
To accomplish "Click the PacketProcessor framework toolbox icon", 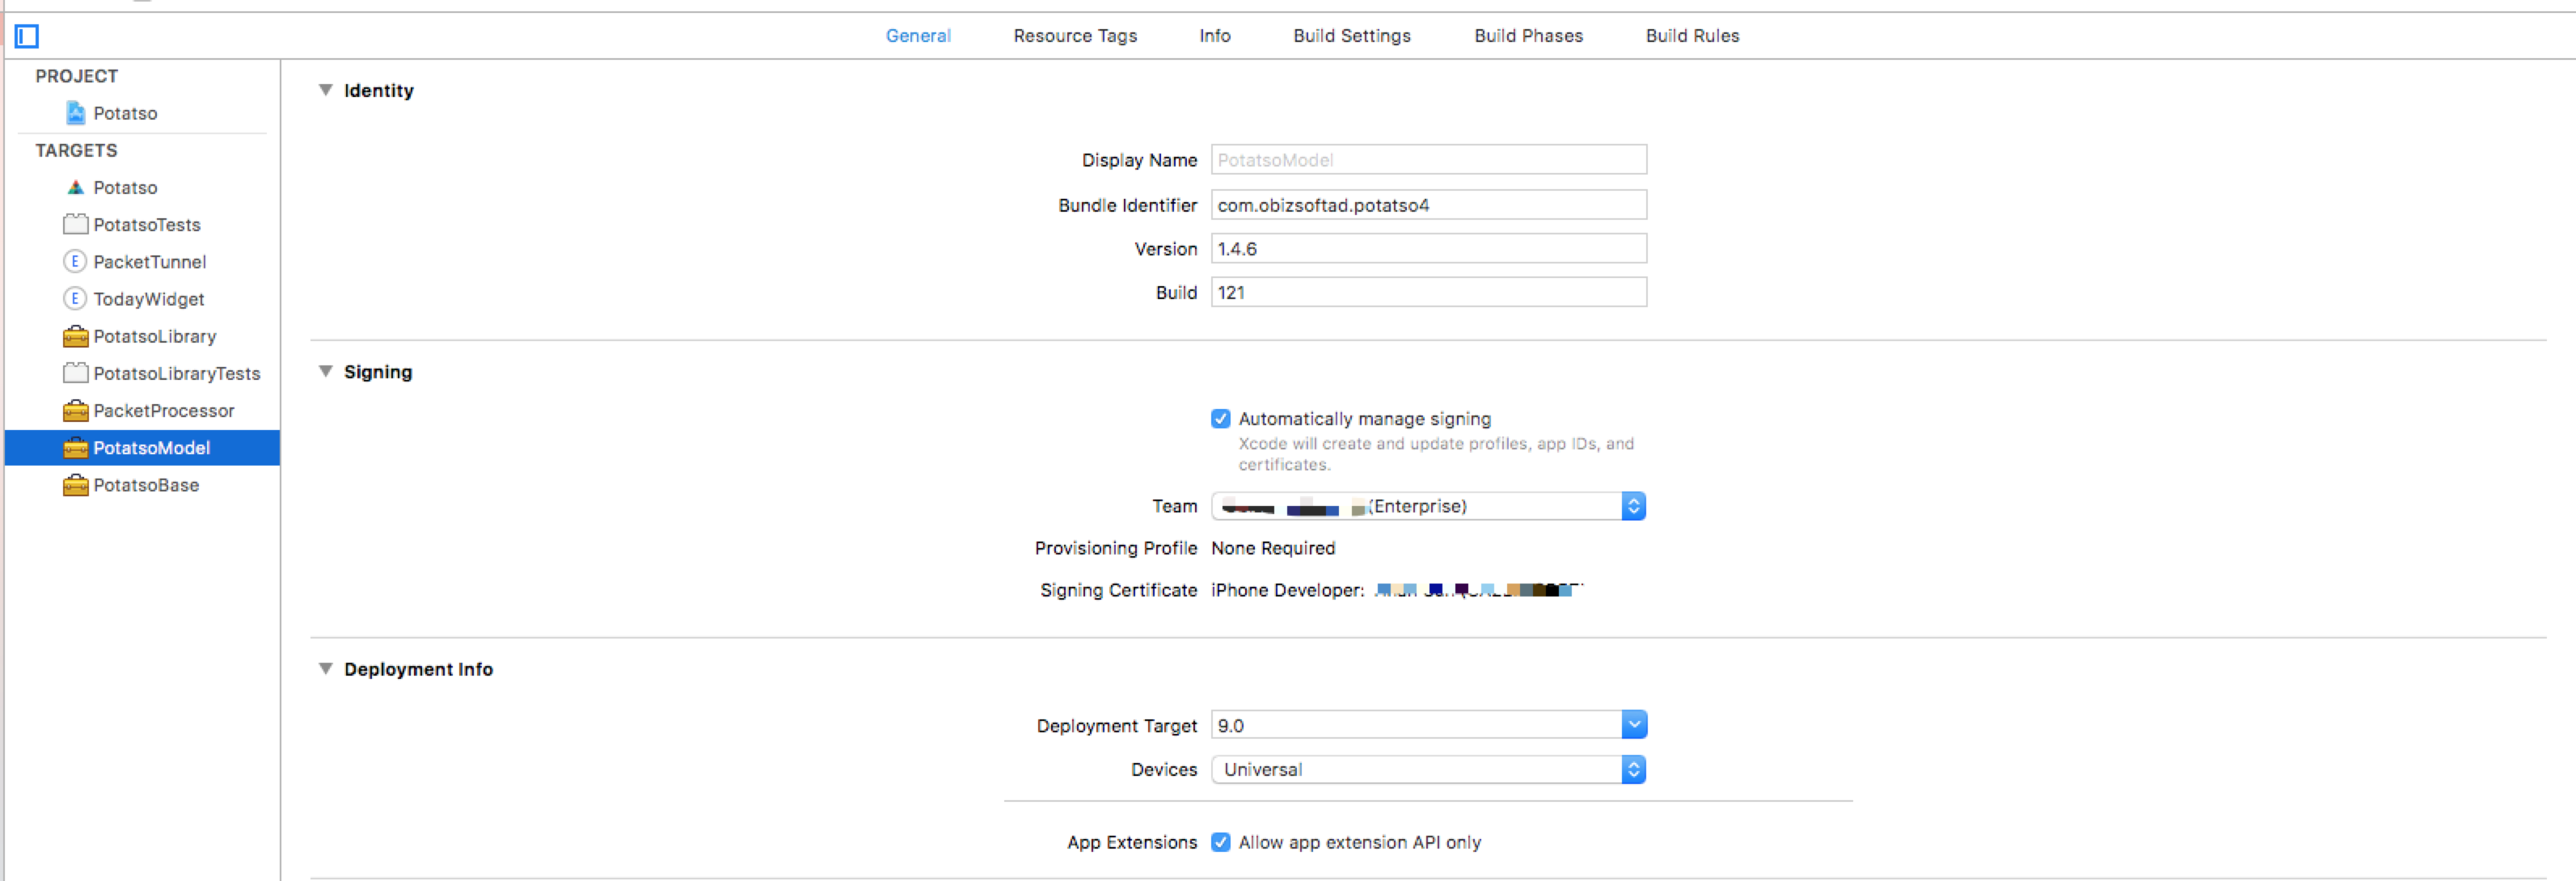I will coord(75,410).
